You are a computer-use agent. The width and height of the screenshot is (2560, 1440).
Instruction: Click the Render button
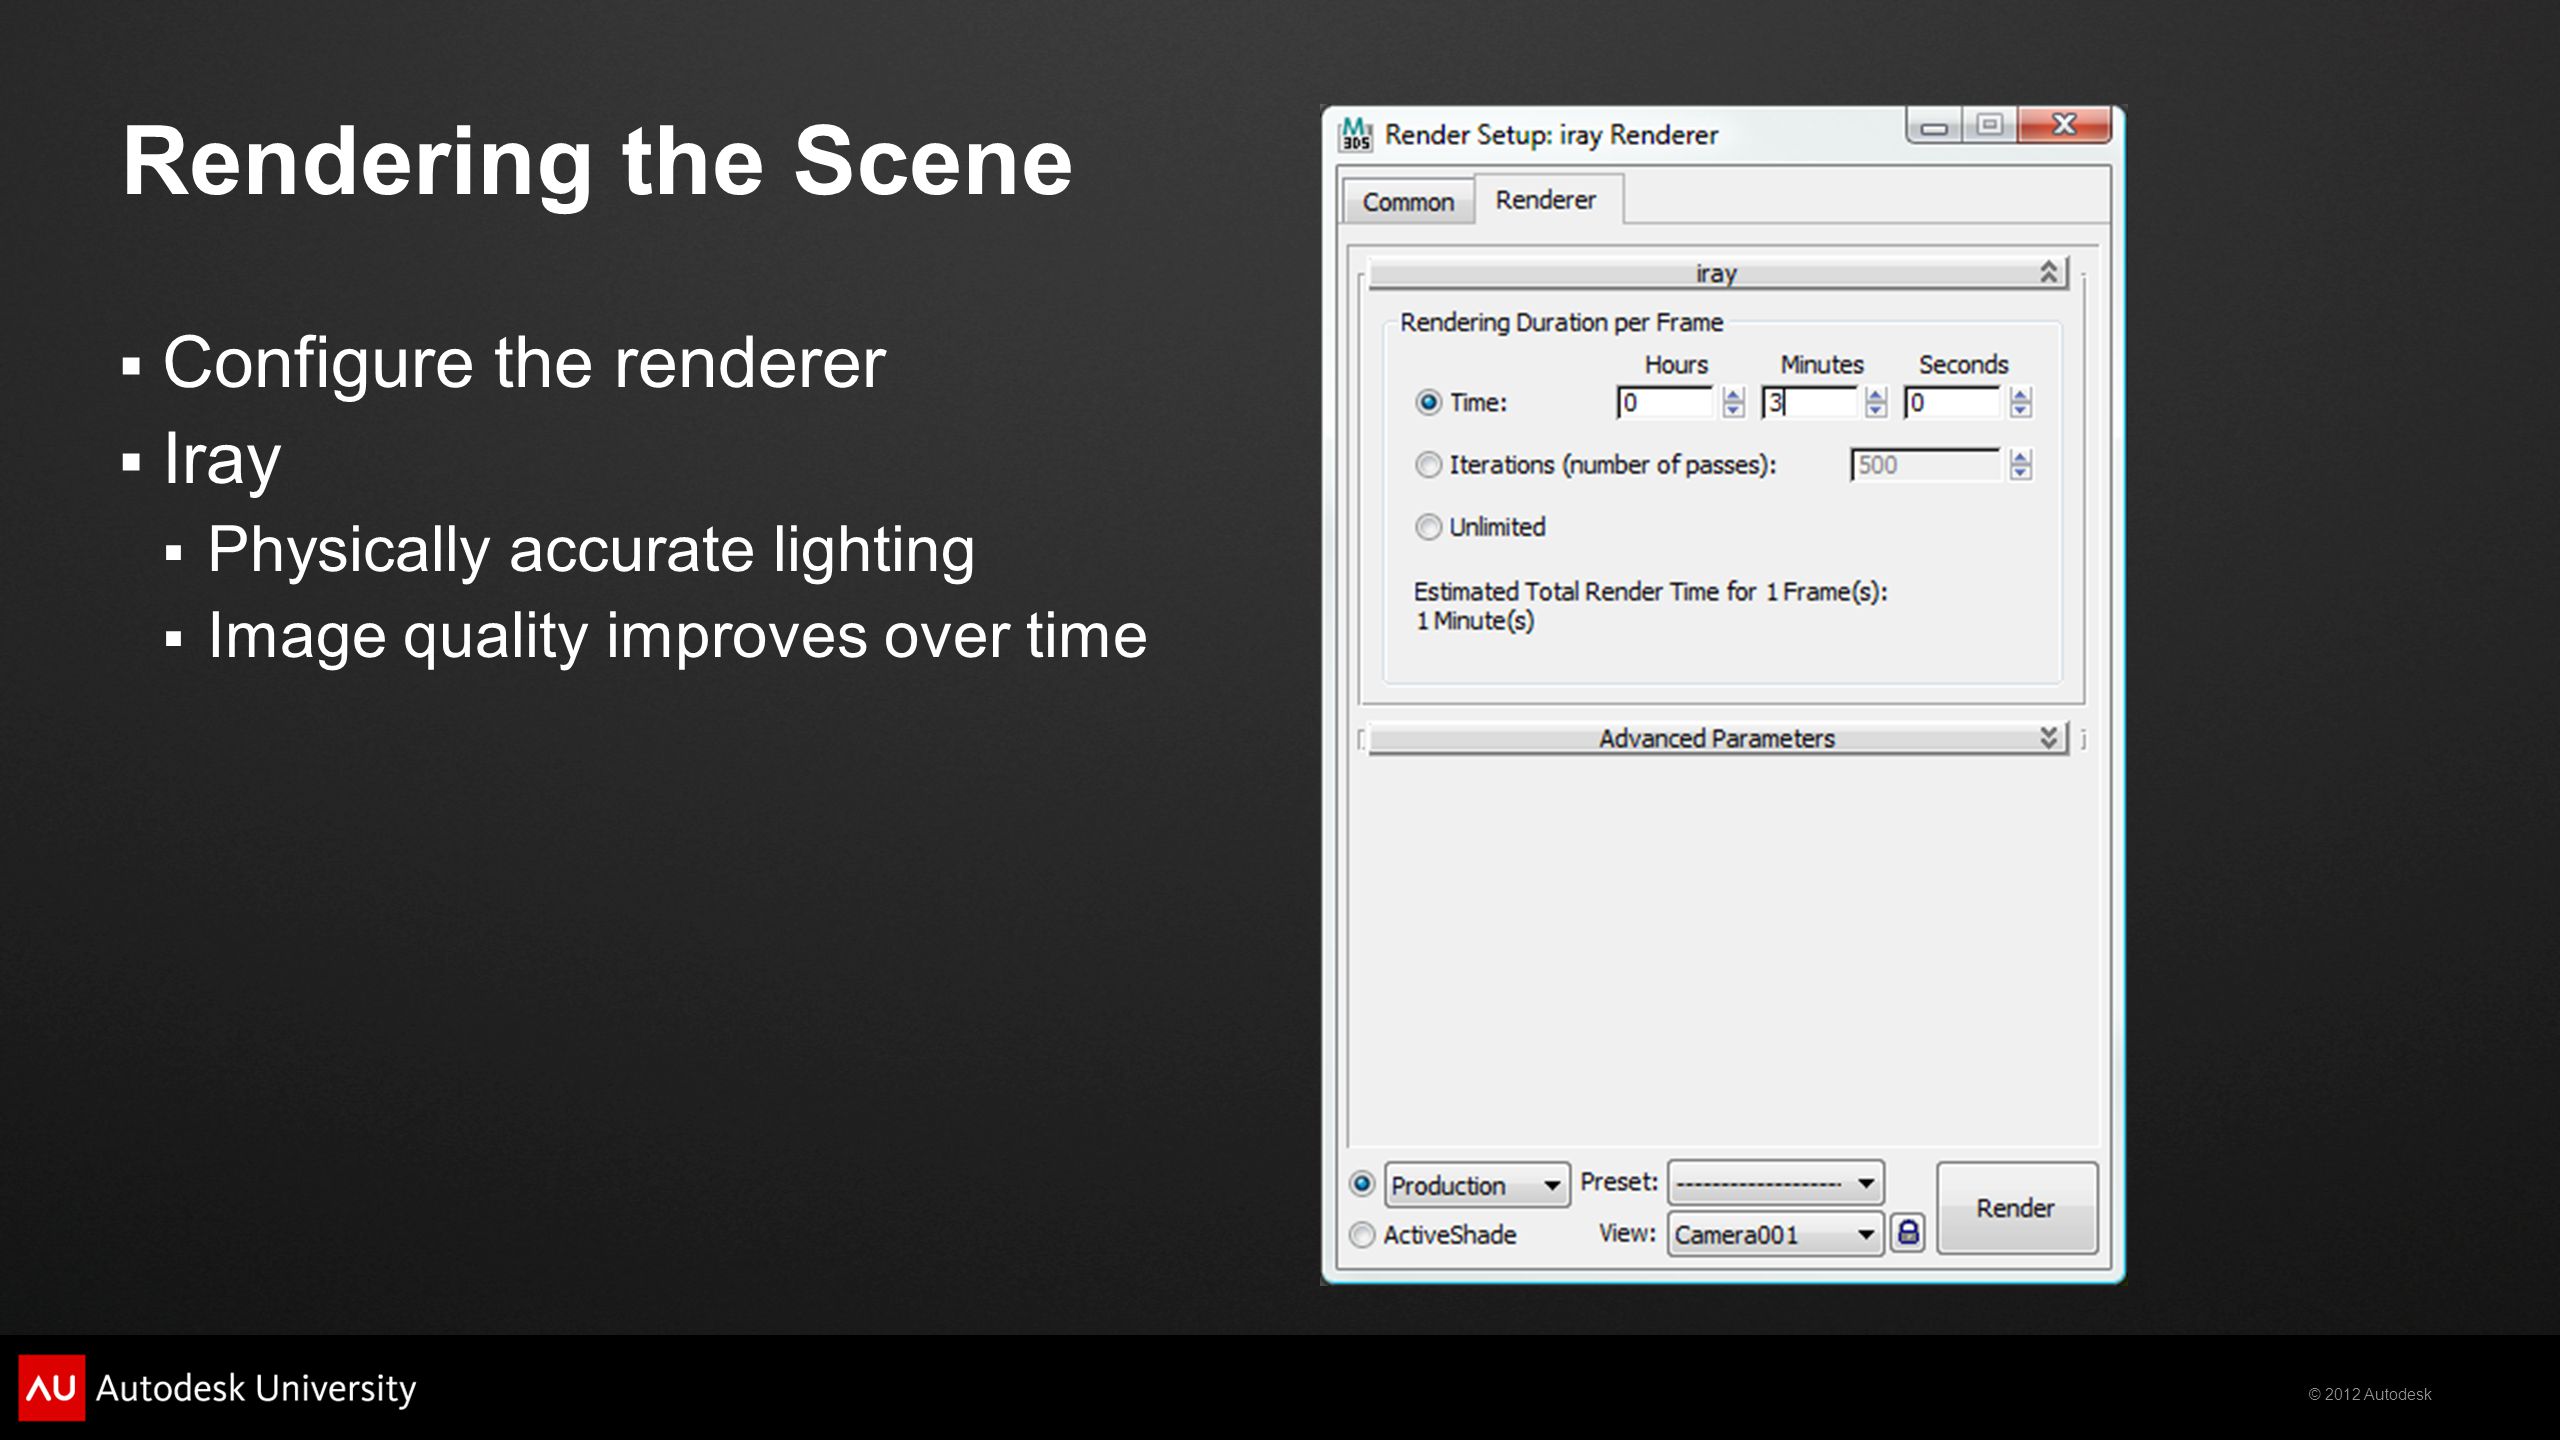click(2016, 1207)
